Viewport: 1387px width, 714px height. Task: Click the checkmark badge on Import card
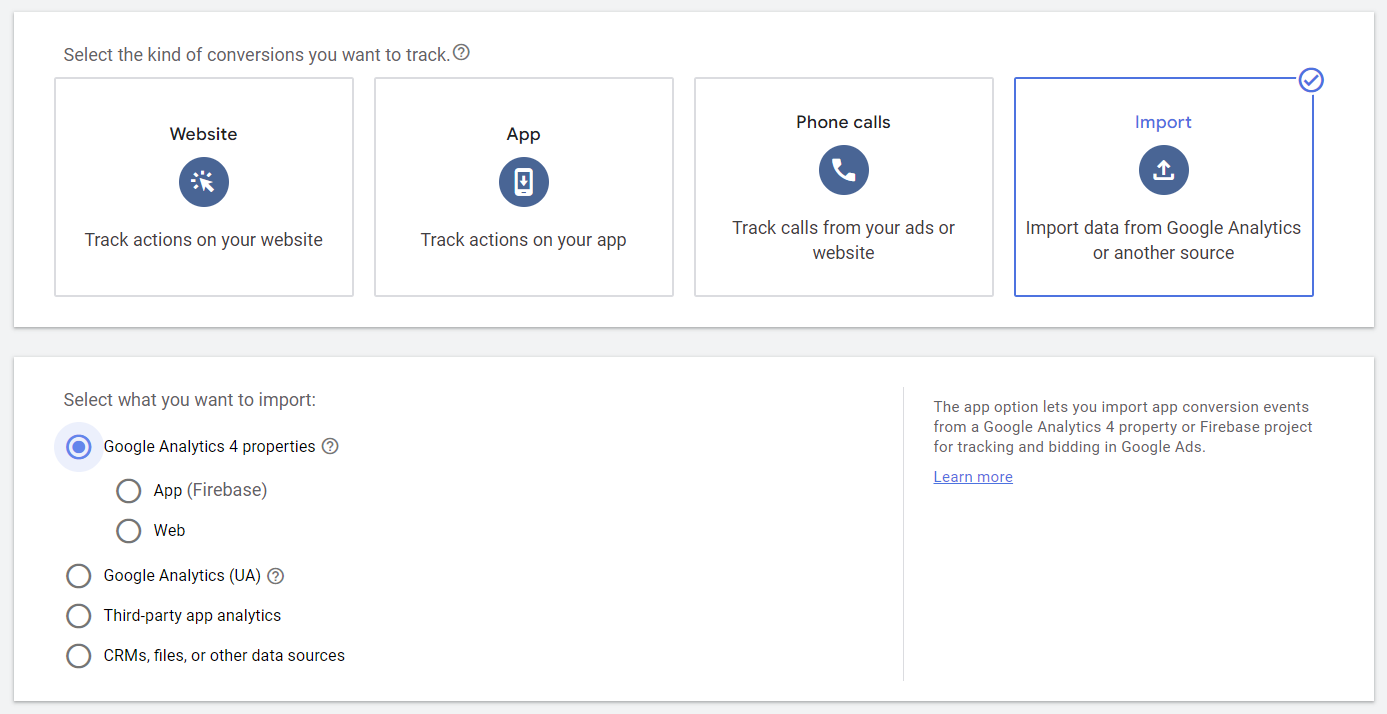pyautogui.click(x=1311, y=80)
